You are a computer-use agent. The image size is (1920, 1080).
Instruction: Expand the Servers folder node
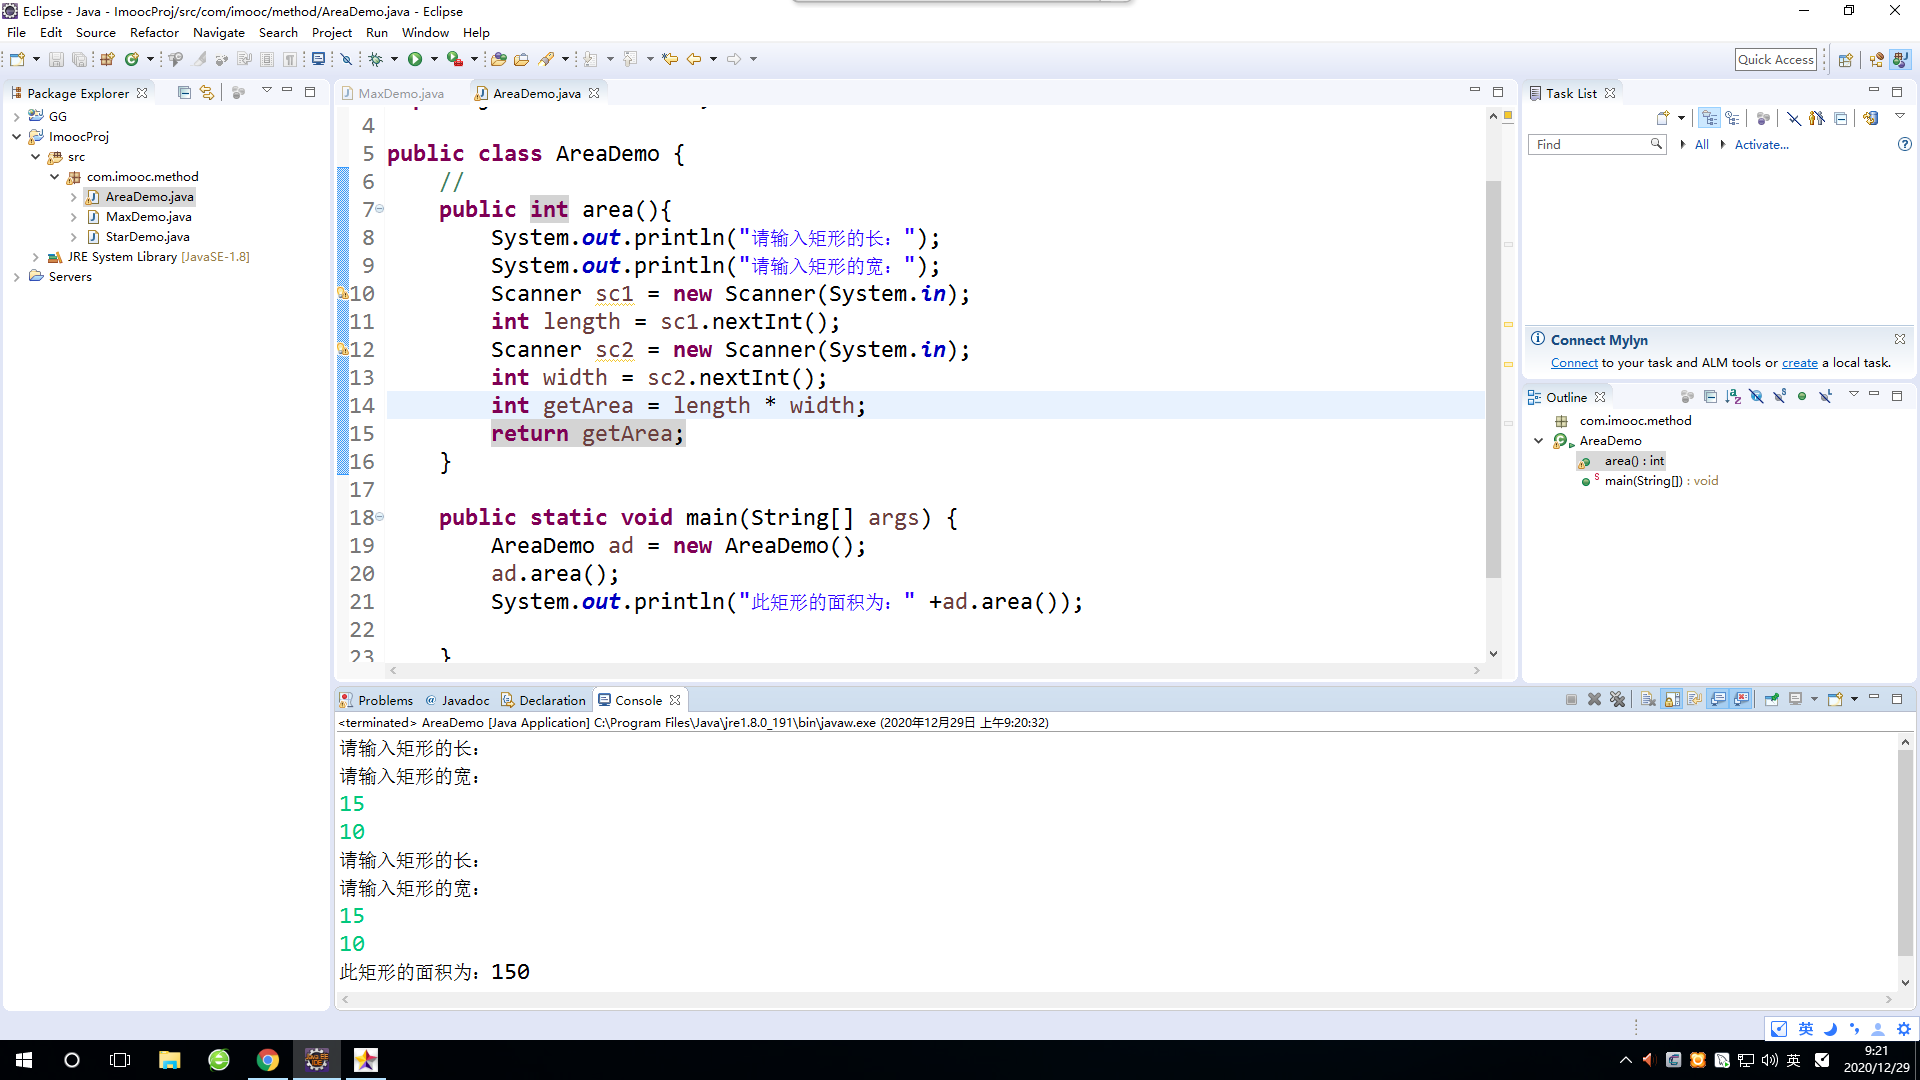tap(16, 277)
